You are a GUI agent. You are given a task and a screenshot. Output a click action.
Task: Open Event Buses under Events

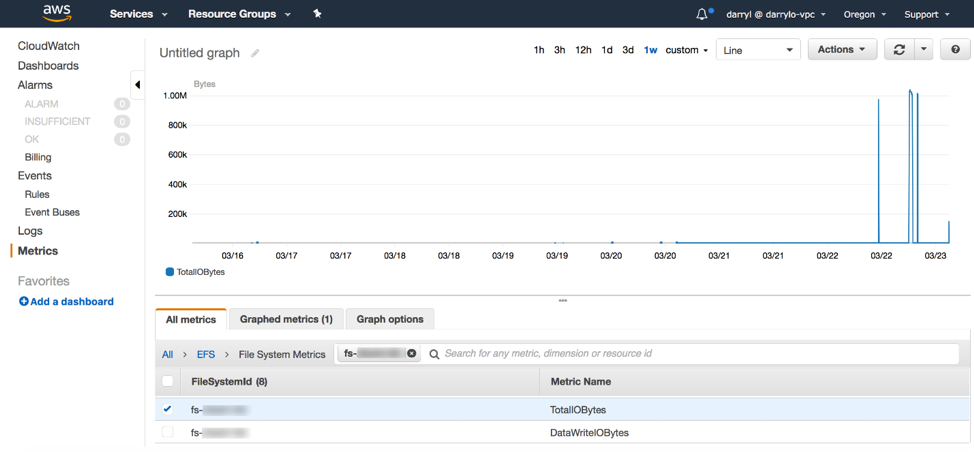52,212
